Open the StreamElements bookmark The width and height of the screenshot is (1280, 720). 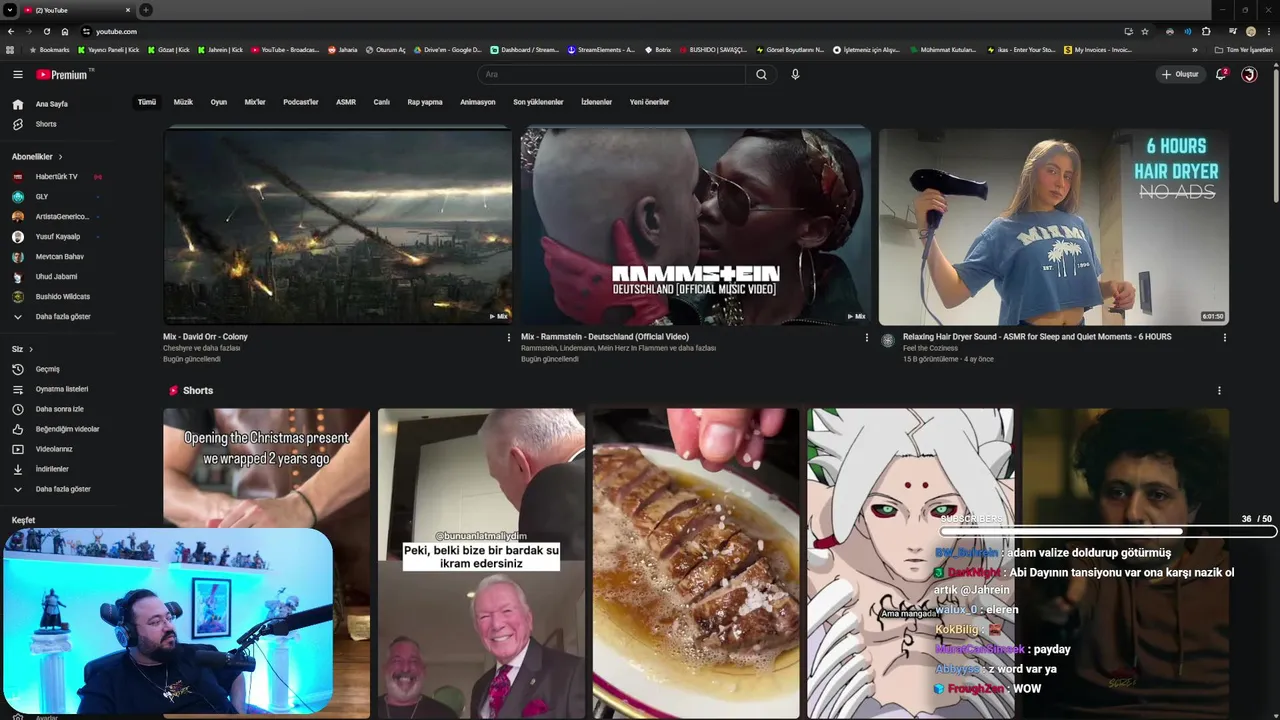[601, 50]
